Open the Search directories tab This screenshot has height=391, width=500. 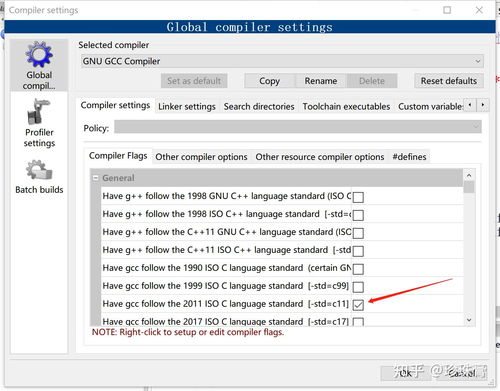[259, 107]
